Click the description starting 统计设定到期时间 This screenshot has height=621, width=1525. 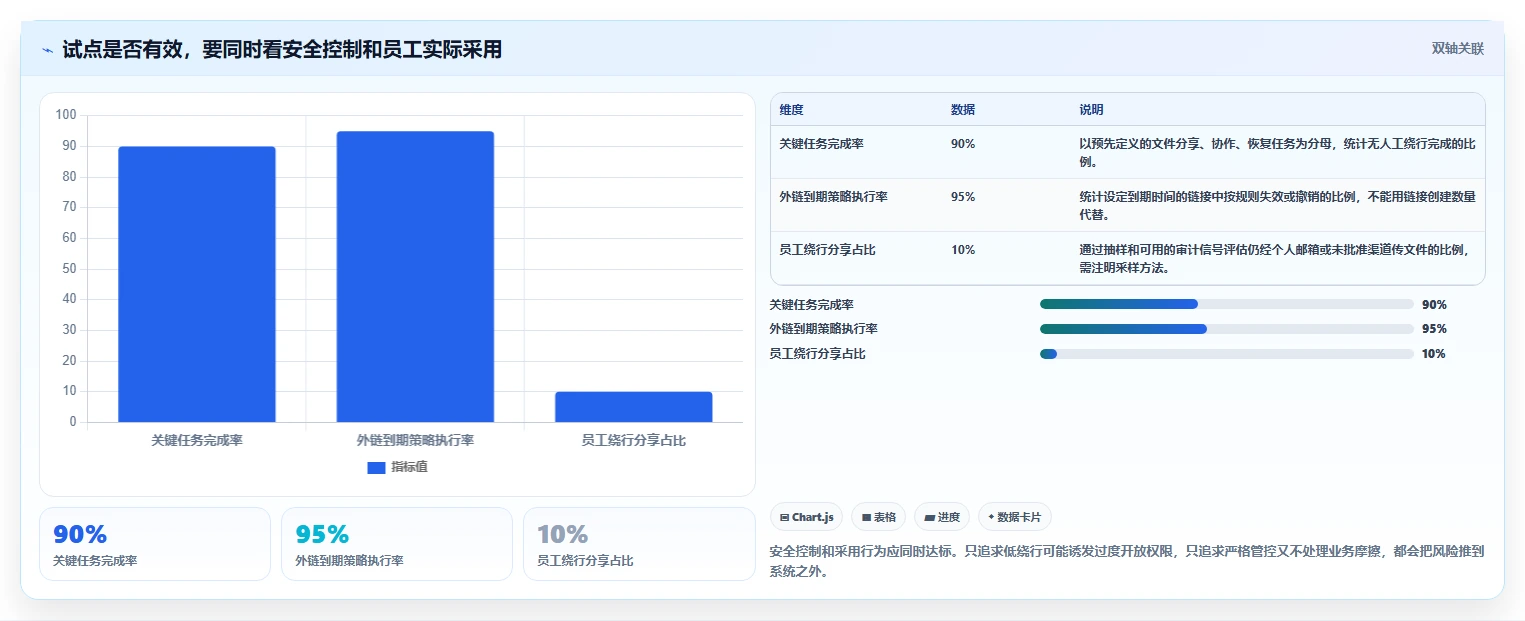[x=1277, y=205]
